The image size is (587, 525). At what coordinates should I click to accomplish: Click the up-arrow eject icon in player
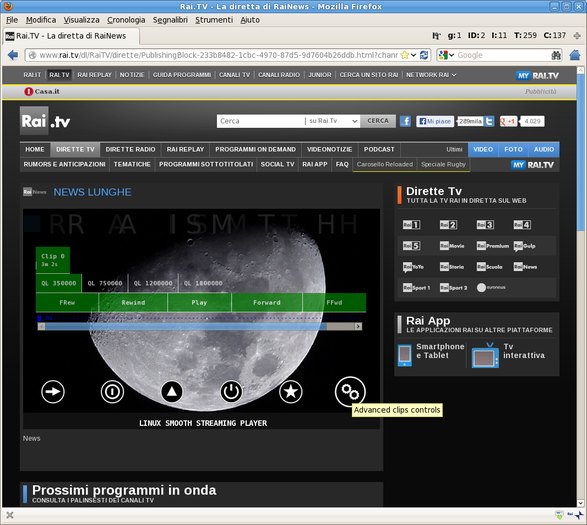coord(171,392)
